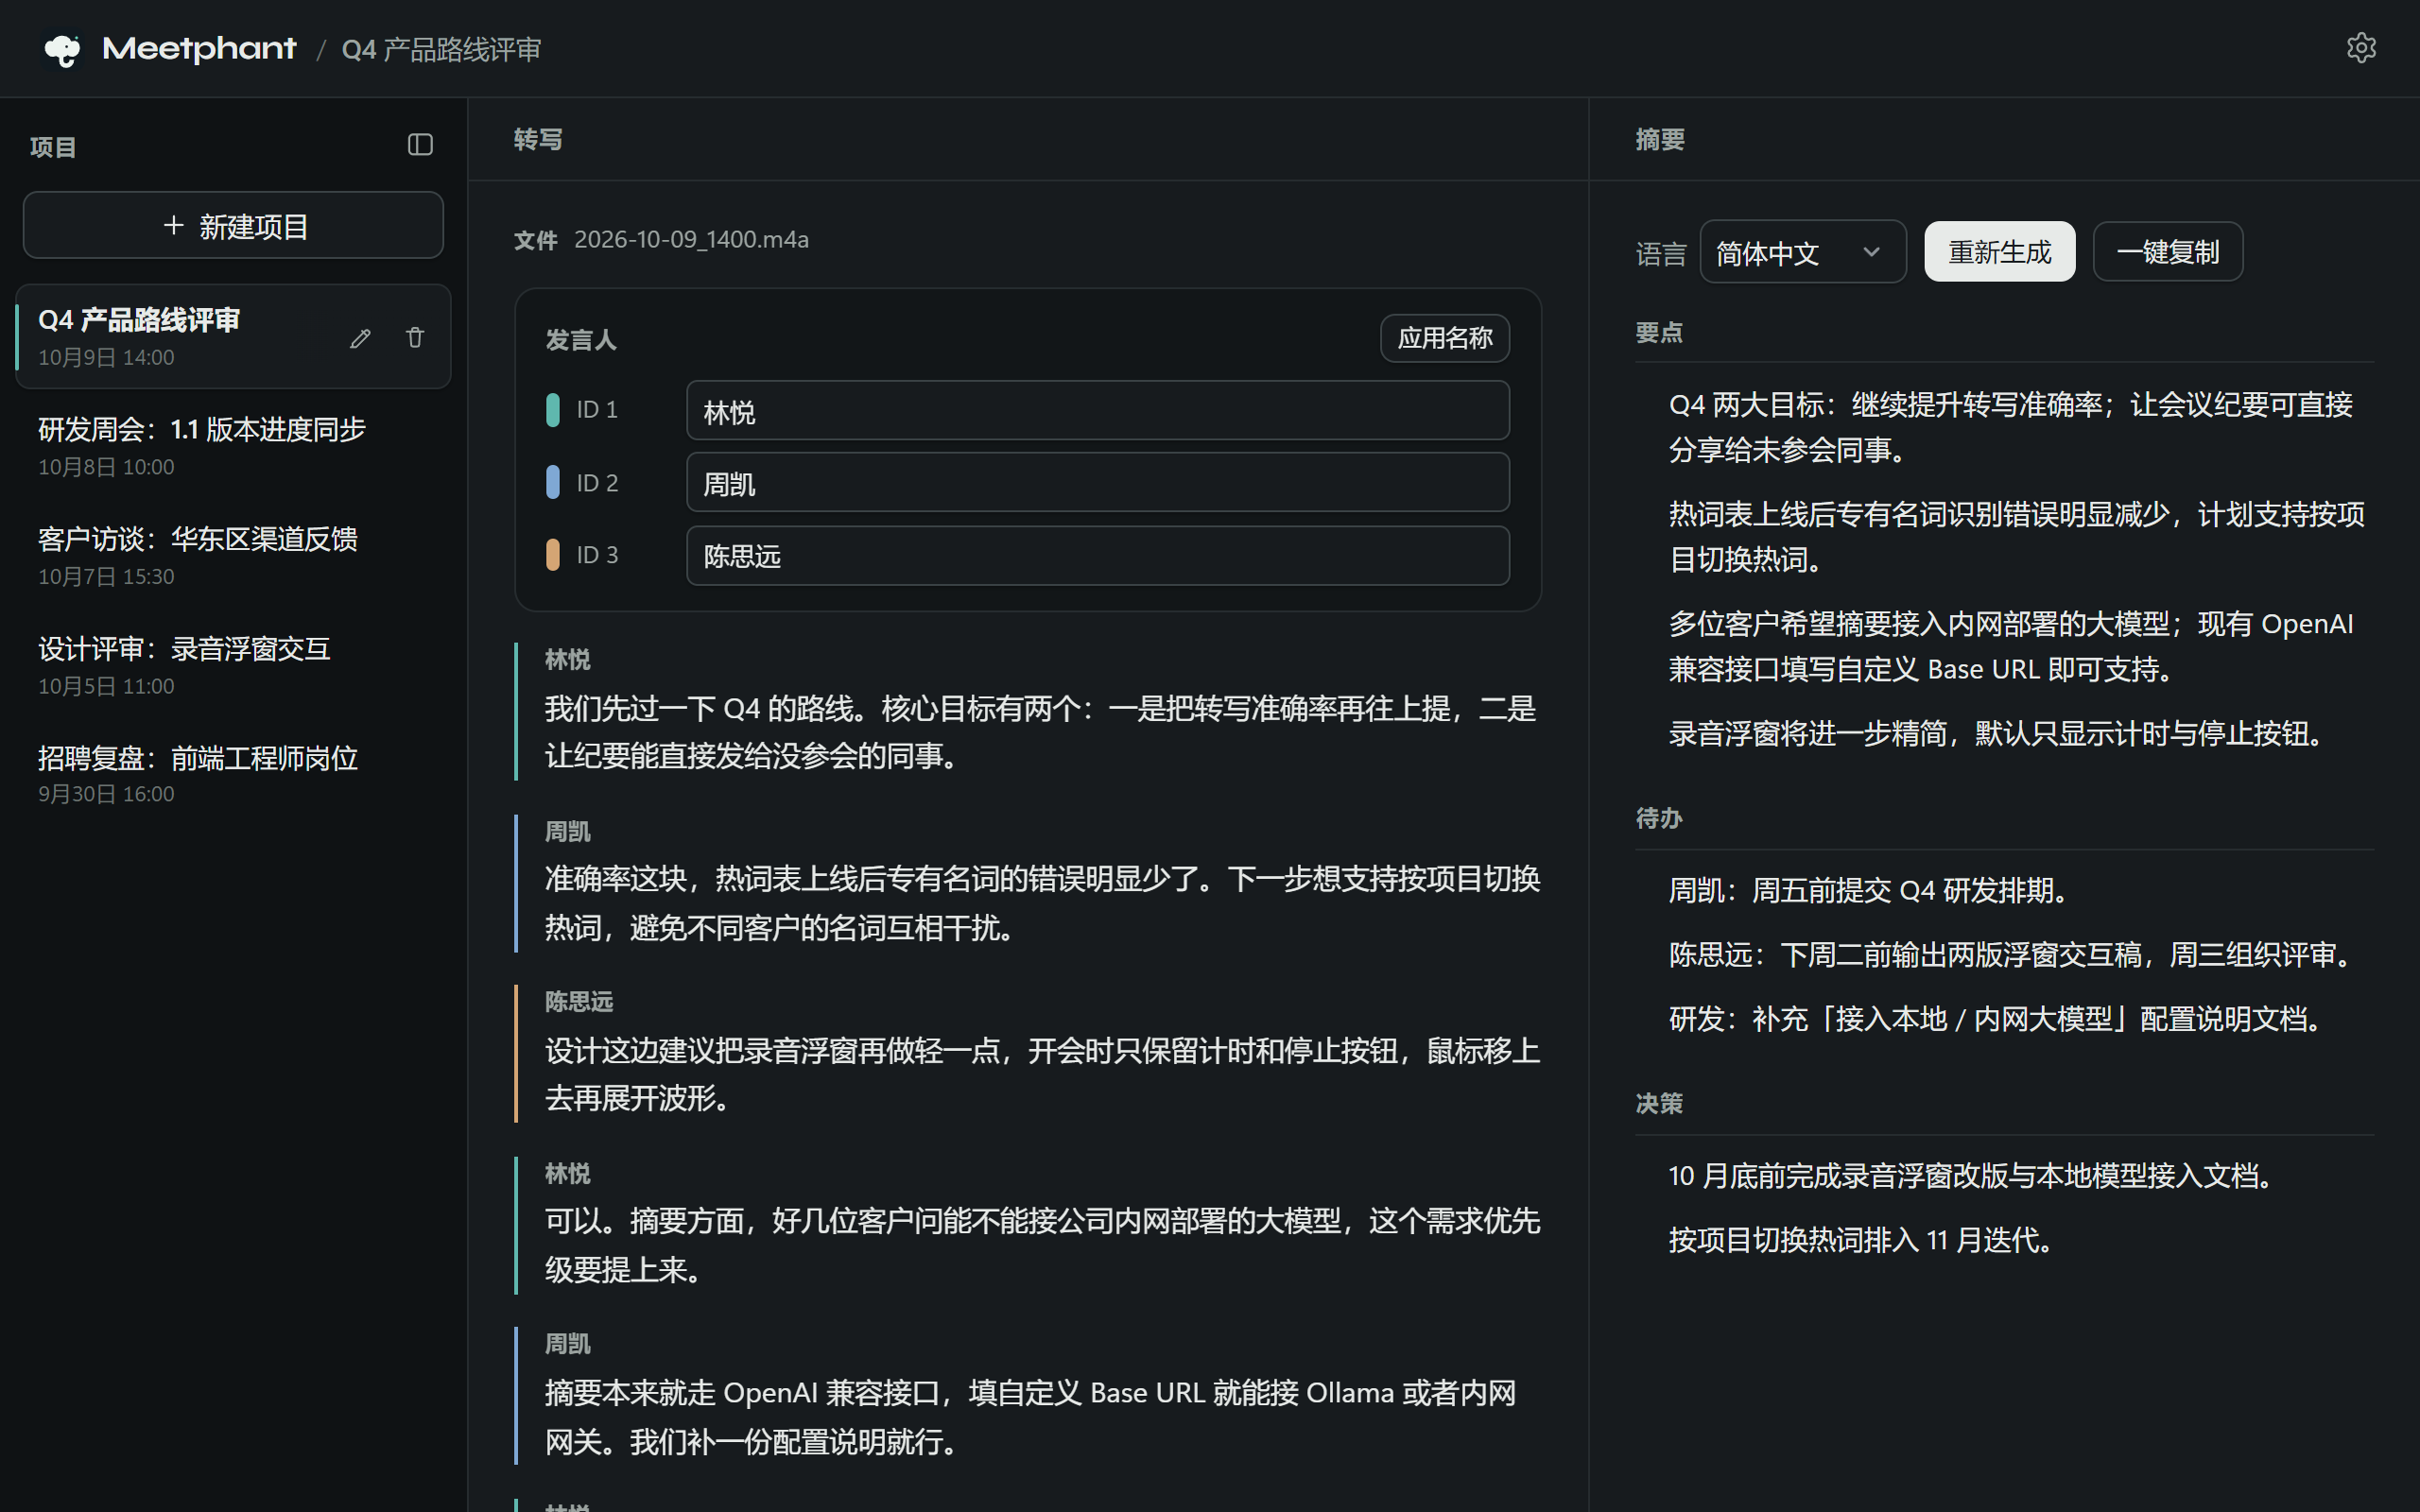This screenshot has width=2420, height=1512.
Task: Click the Q4 产品路线评审 breadcrumb title
Action: click(441, 50)
